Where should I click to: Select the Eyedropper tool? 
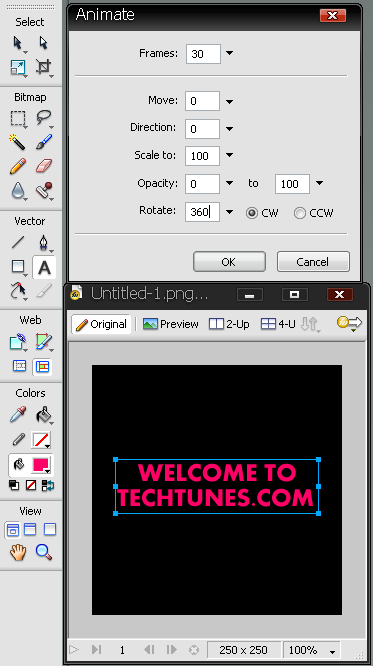point(17,415)
